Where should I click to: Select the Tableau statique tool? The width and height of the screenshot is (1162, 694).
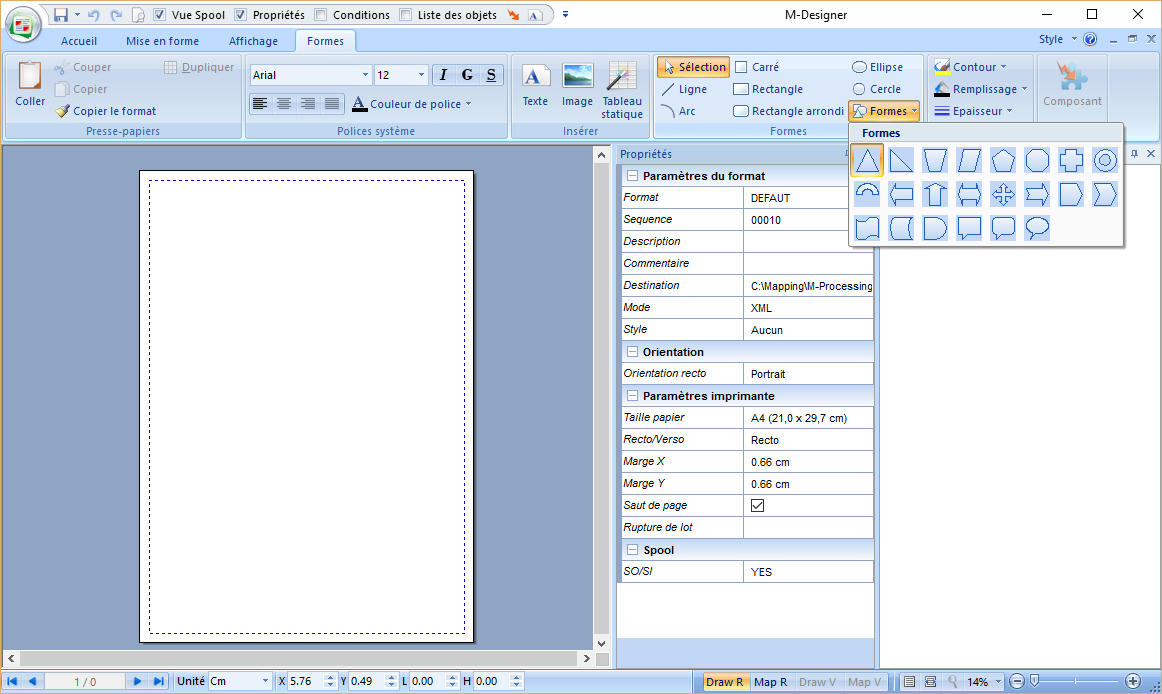[x=622, y=88]
